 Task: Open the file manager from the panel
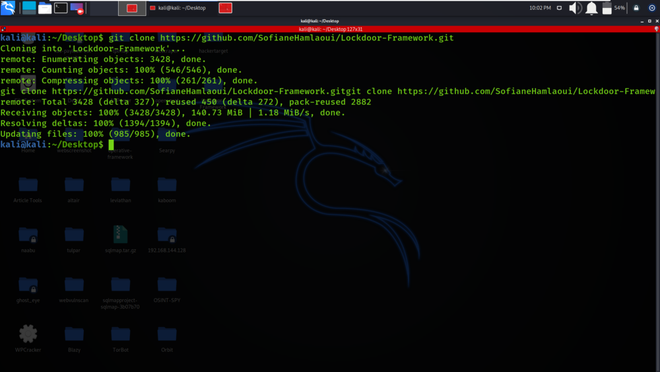[x=45, y=8]
